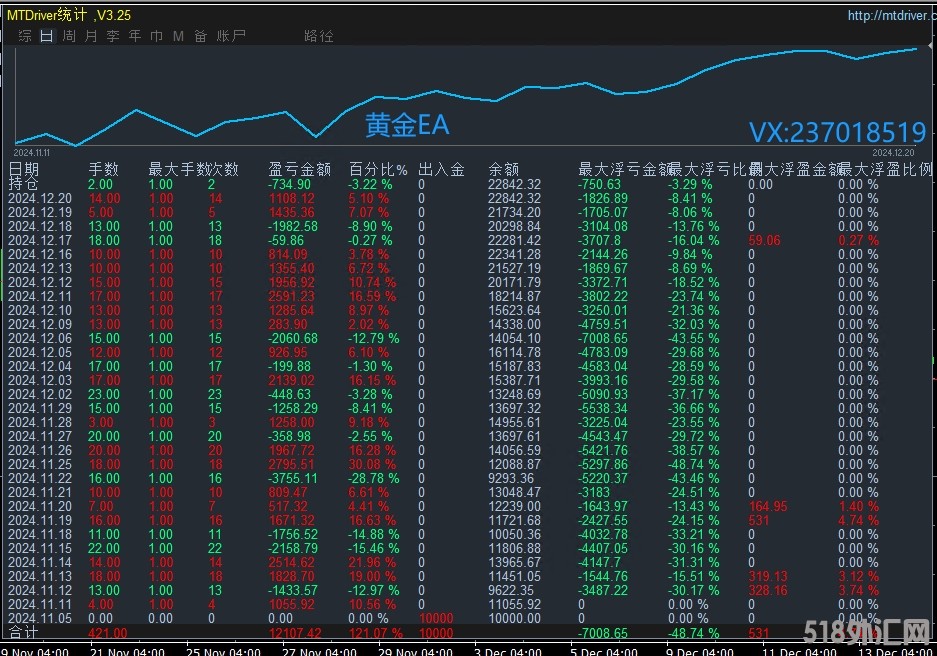
Task: Select the 年 yearly tab
Action: (x=135, y=36)
